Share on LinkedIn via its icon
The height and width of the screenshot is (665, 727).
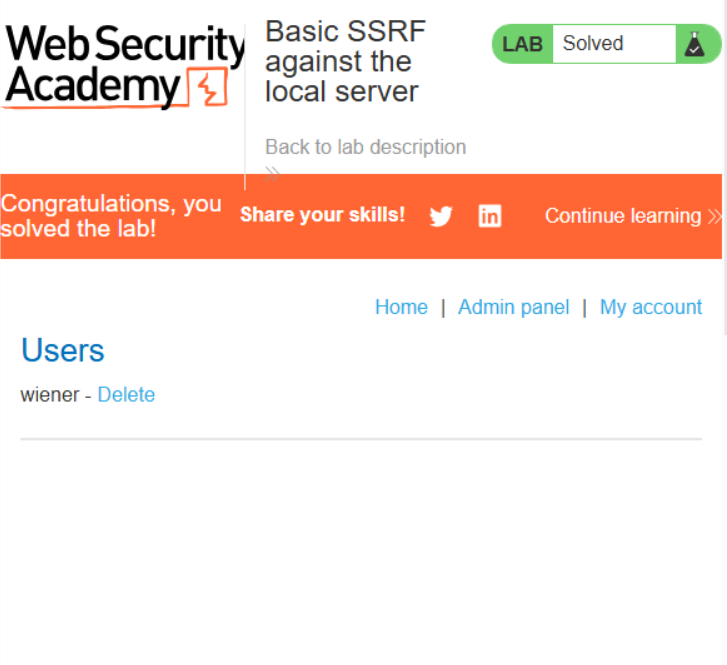[x=490, y=216]
